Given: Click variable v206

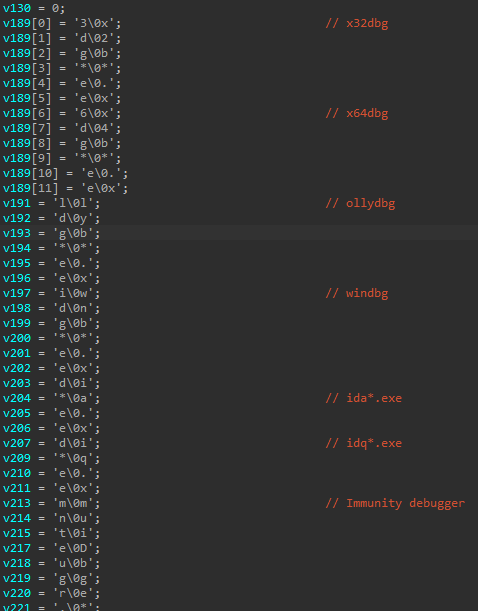Looking at the screenshot, I should click(x=17, y=429).
